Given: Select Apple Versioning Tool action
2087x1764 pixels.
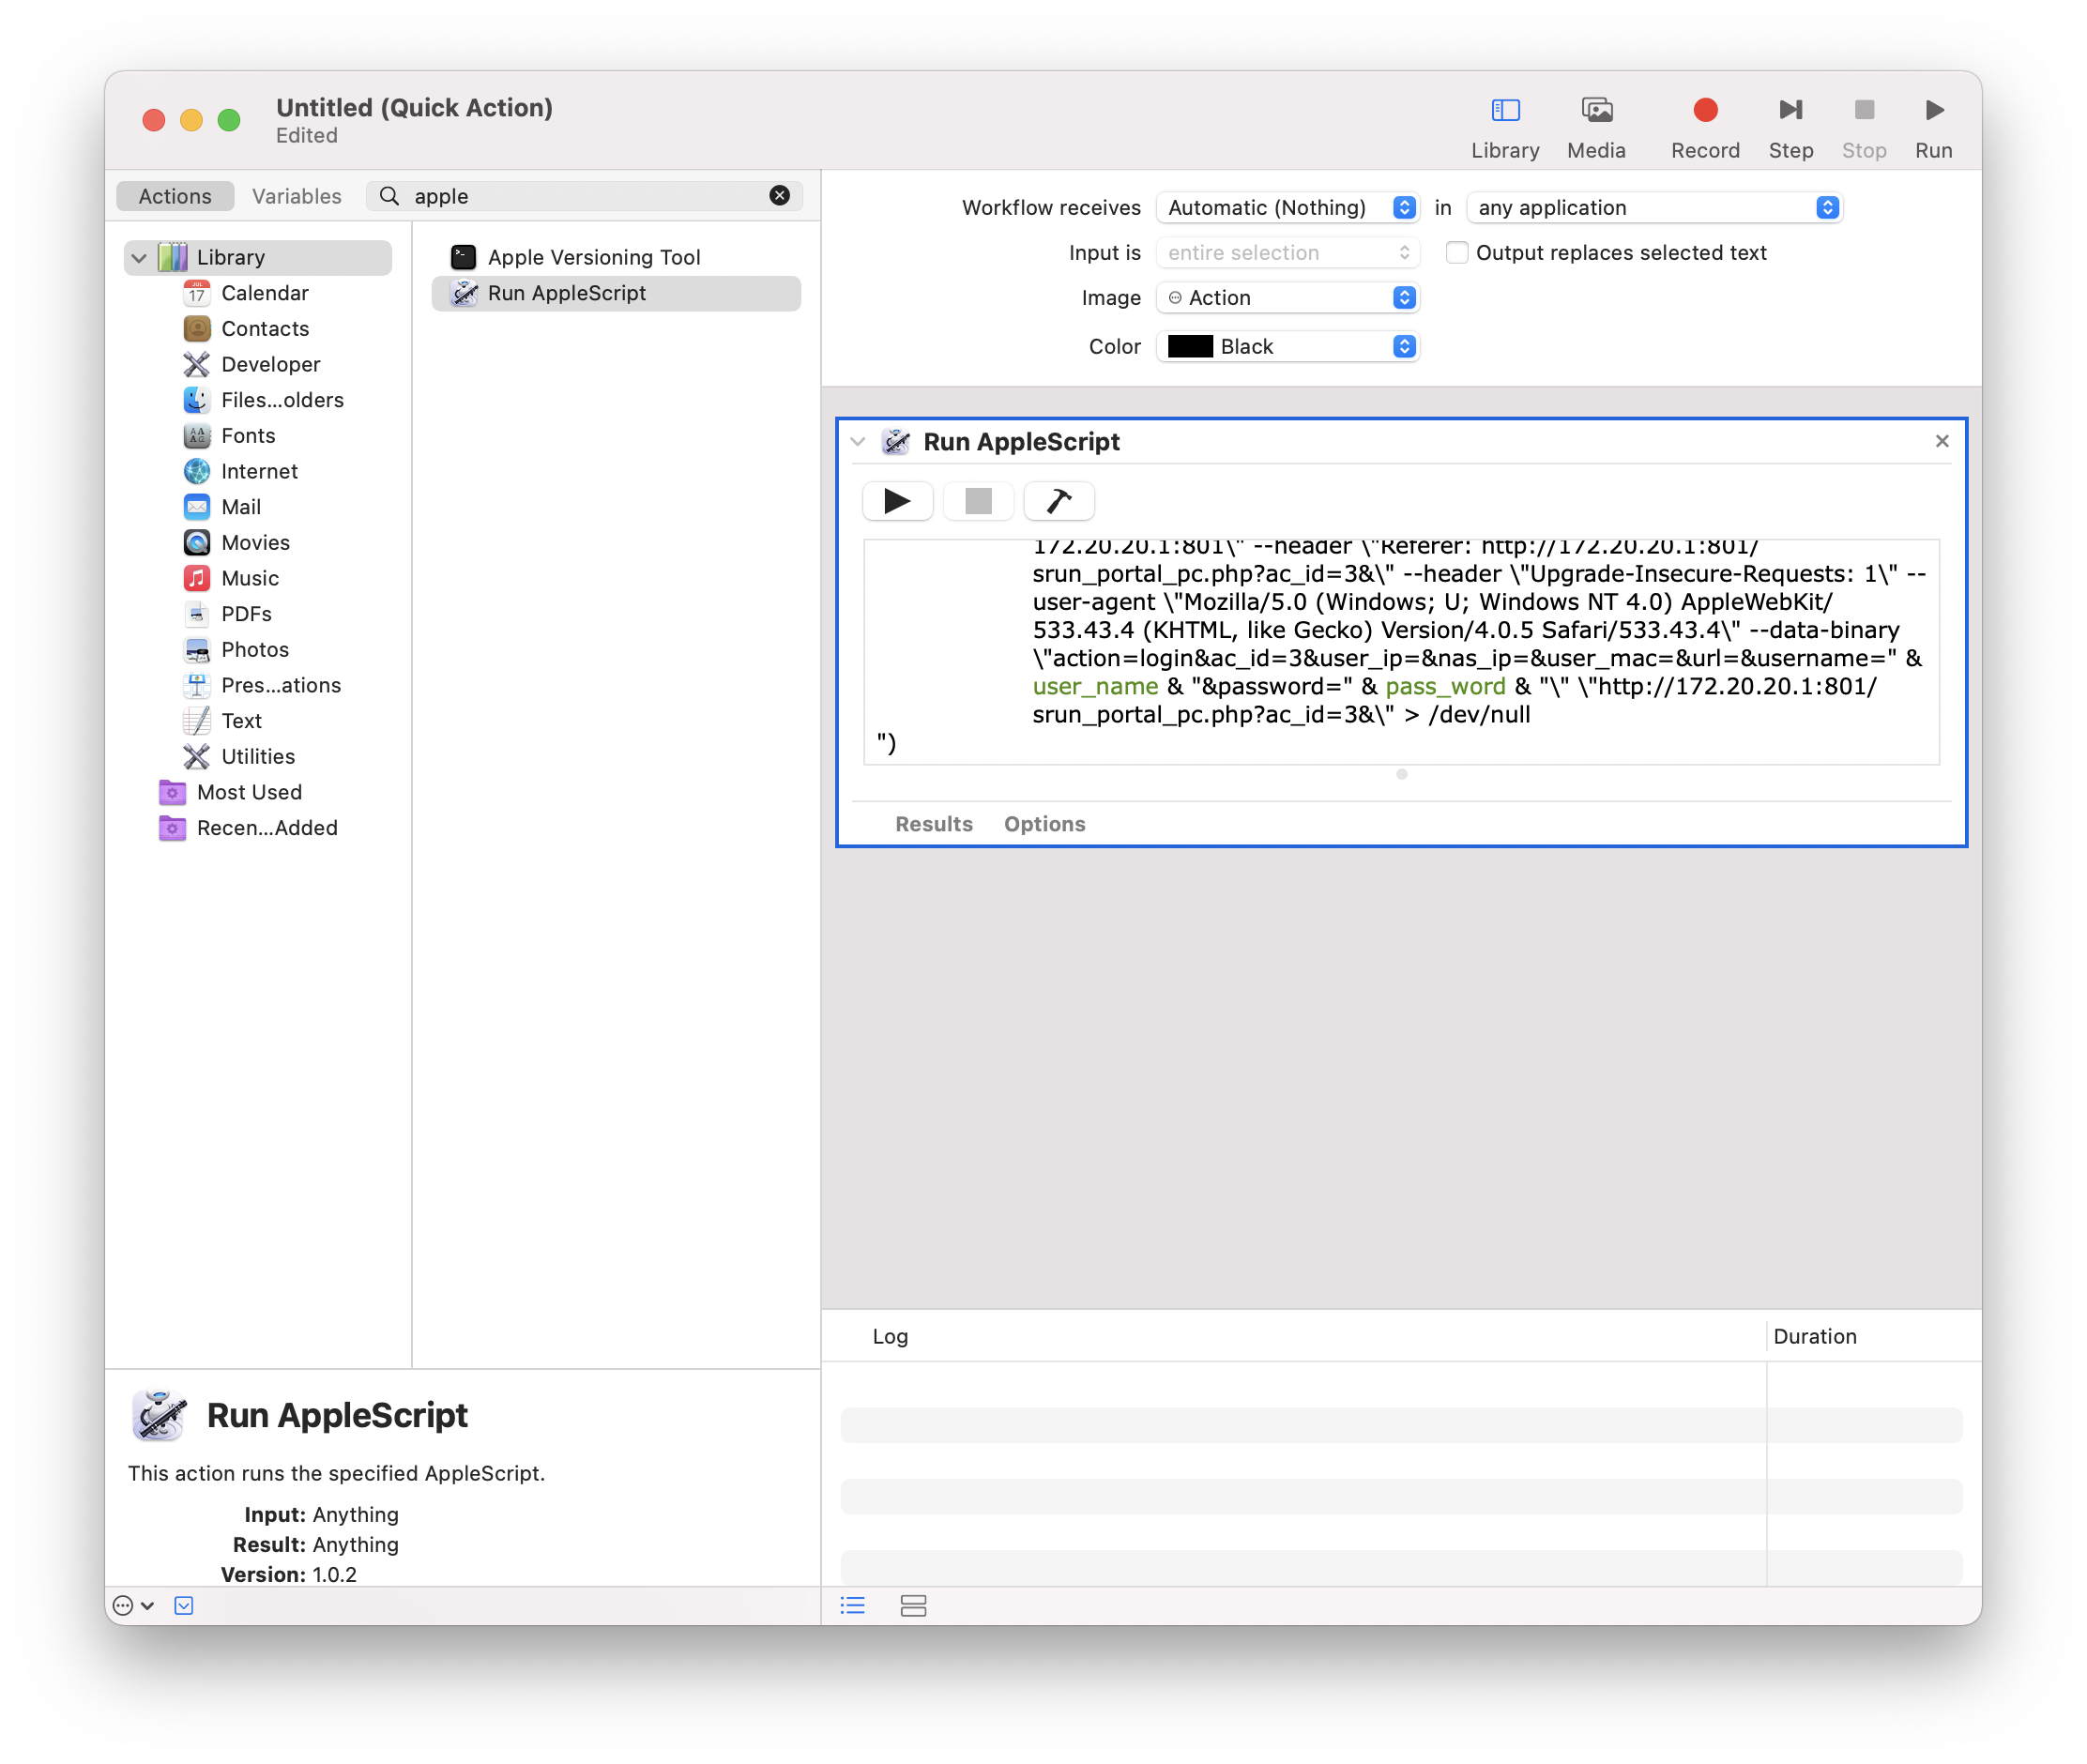Looking at the screenshot, I should pos(593,258).
